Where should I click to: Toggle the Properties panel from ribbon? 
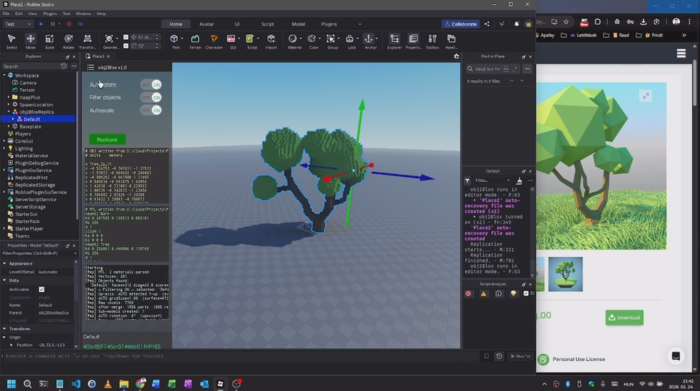[x=413, y=41]
